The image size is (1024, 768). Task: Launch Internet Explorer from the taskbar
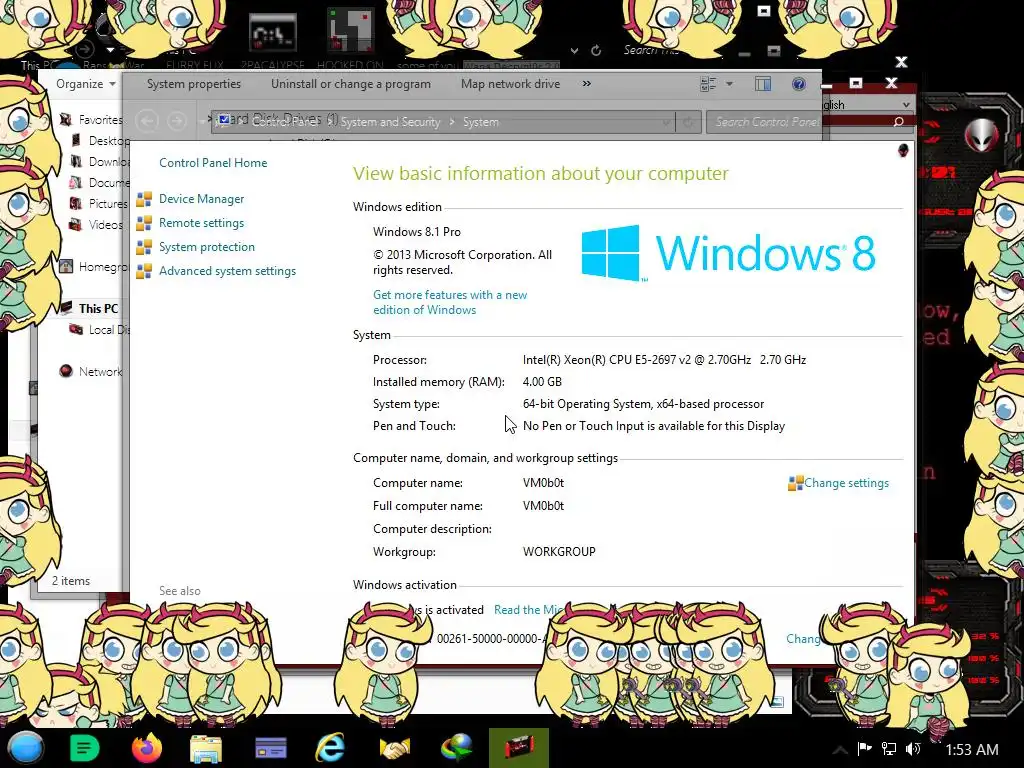tap(330, 748)
